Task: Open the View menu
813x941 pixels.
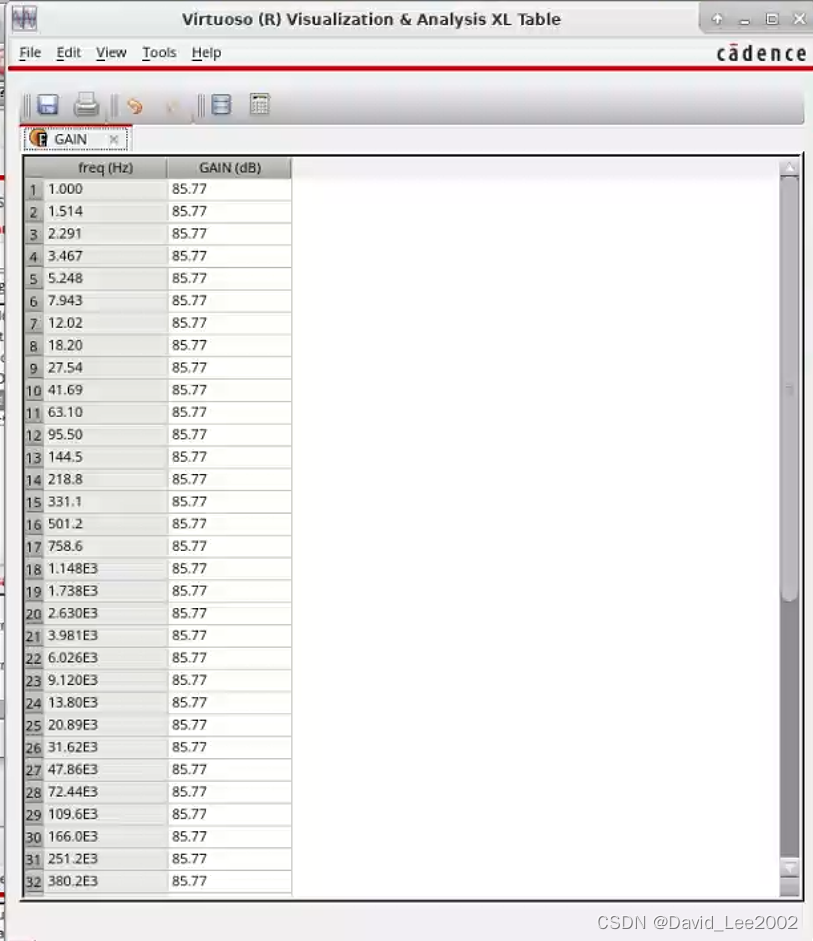Action: tap(111, 53)
